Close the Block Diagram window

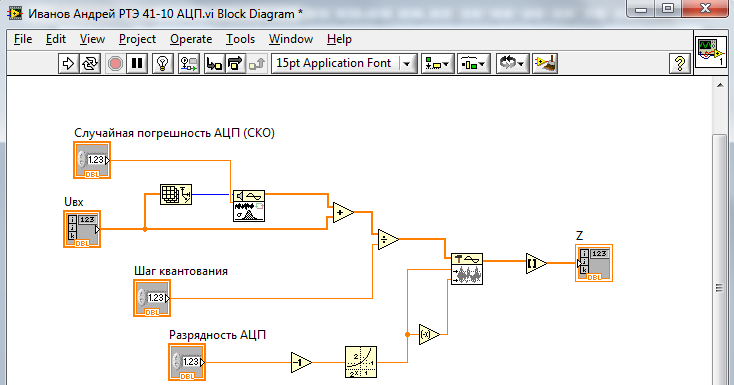tap(705, 9)
